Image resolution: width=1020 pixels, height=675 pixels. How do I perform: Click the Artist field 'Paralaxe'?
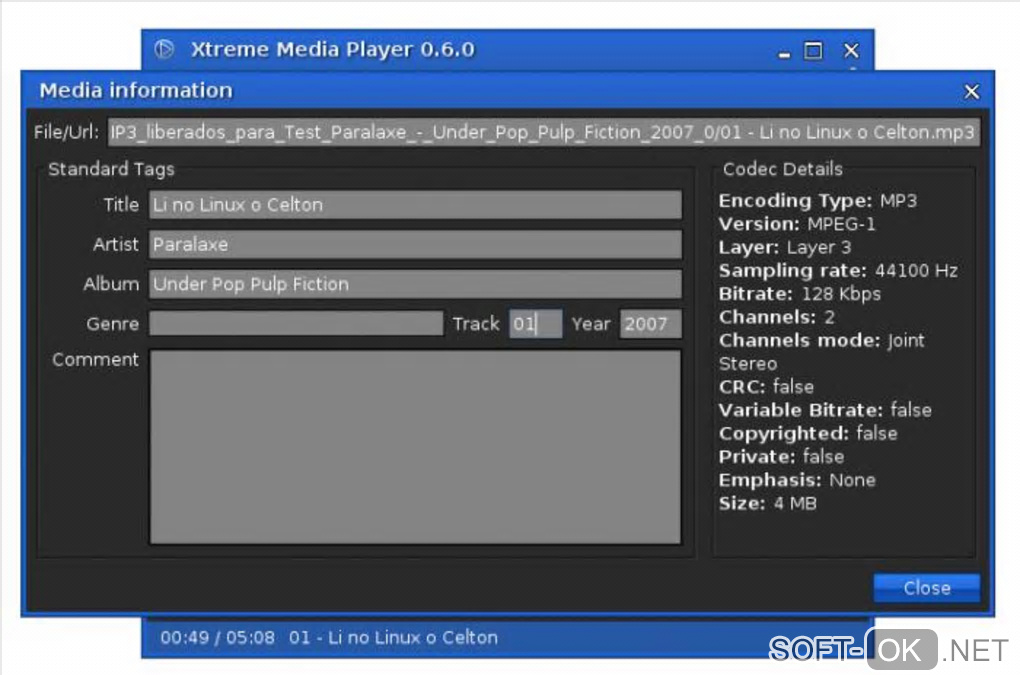(x=416, y=245)
